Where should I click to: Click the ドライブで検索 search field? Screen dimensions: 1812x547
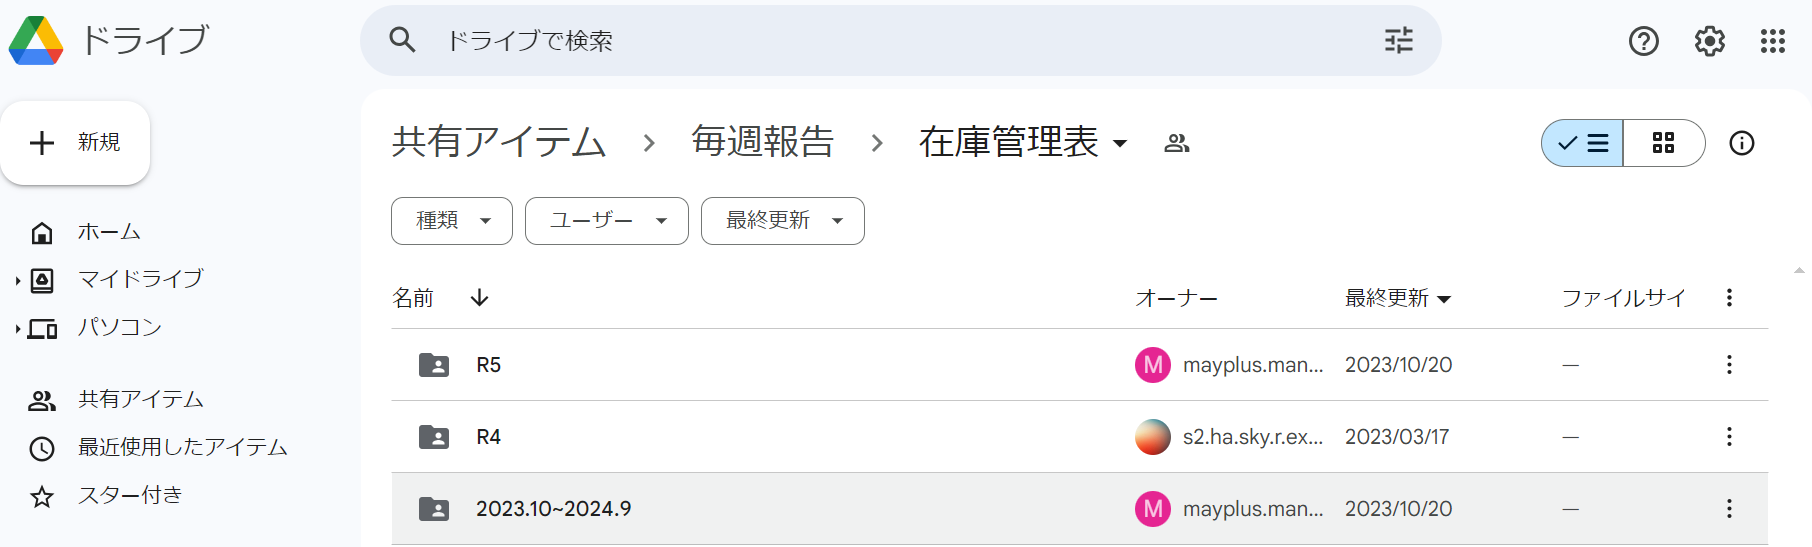[x=880, y=41]
